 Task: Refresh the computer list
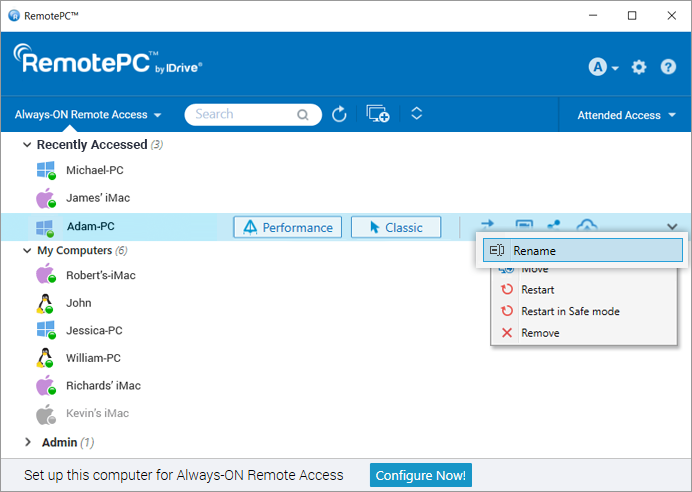[x=339, y=114]
